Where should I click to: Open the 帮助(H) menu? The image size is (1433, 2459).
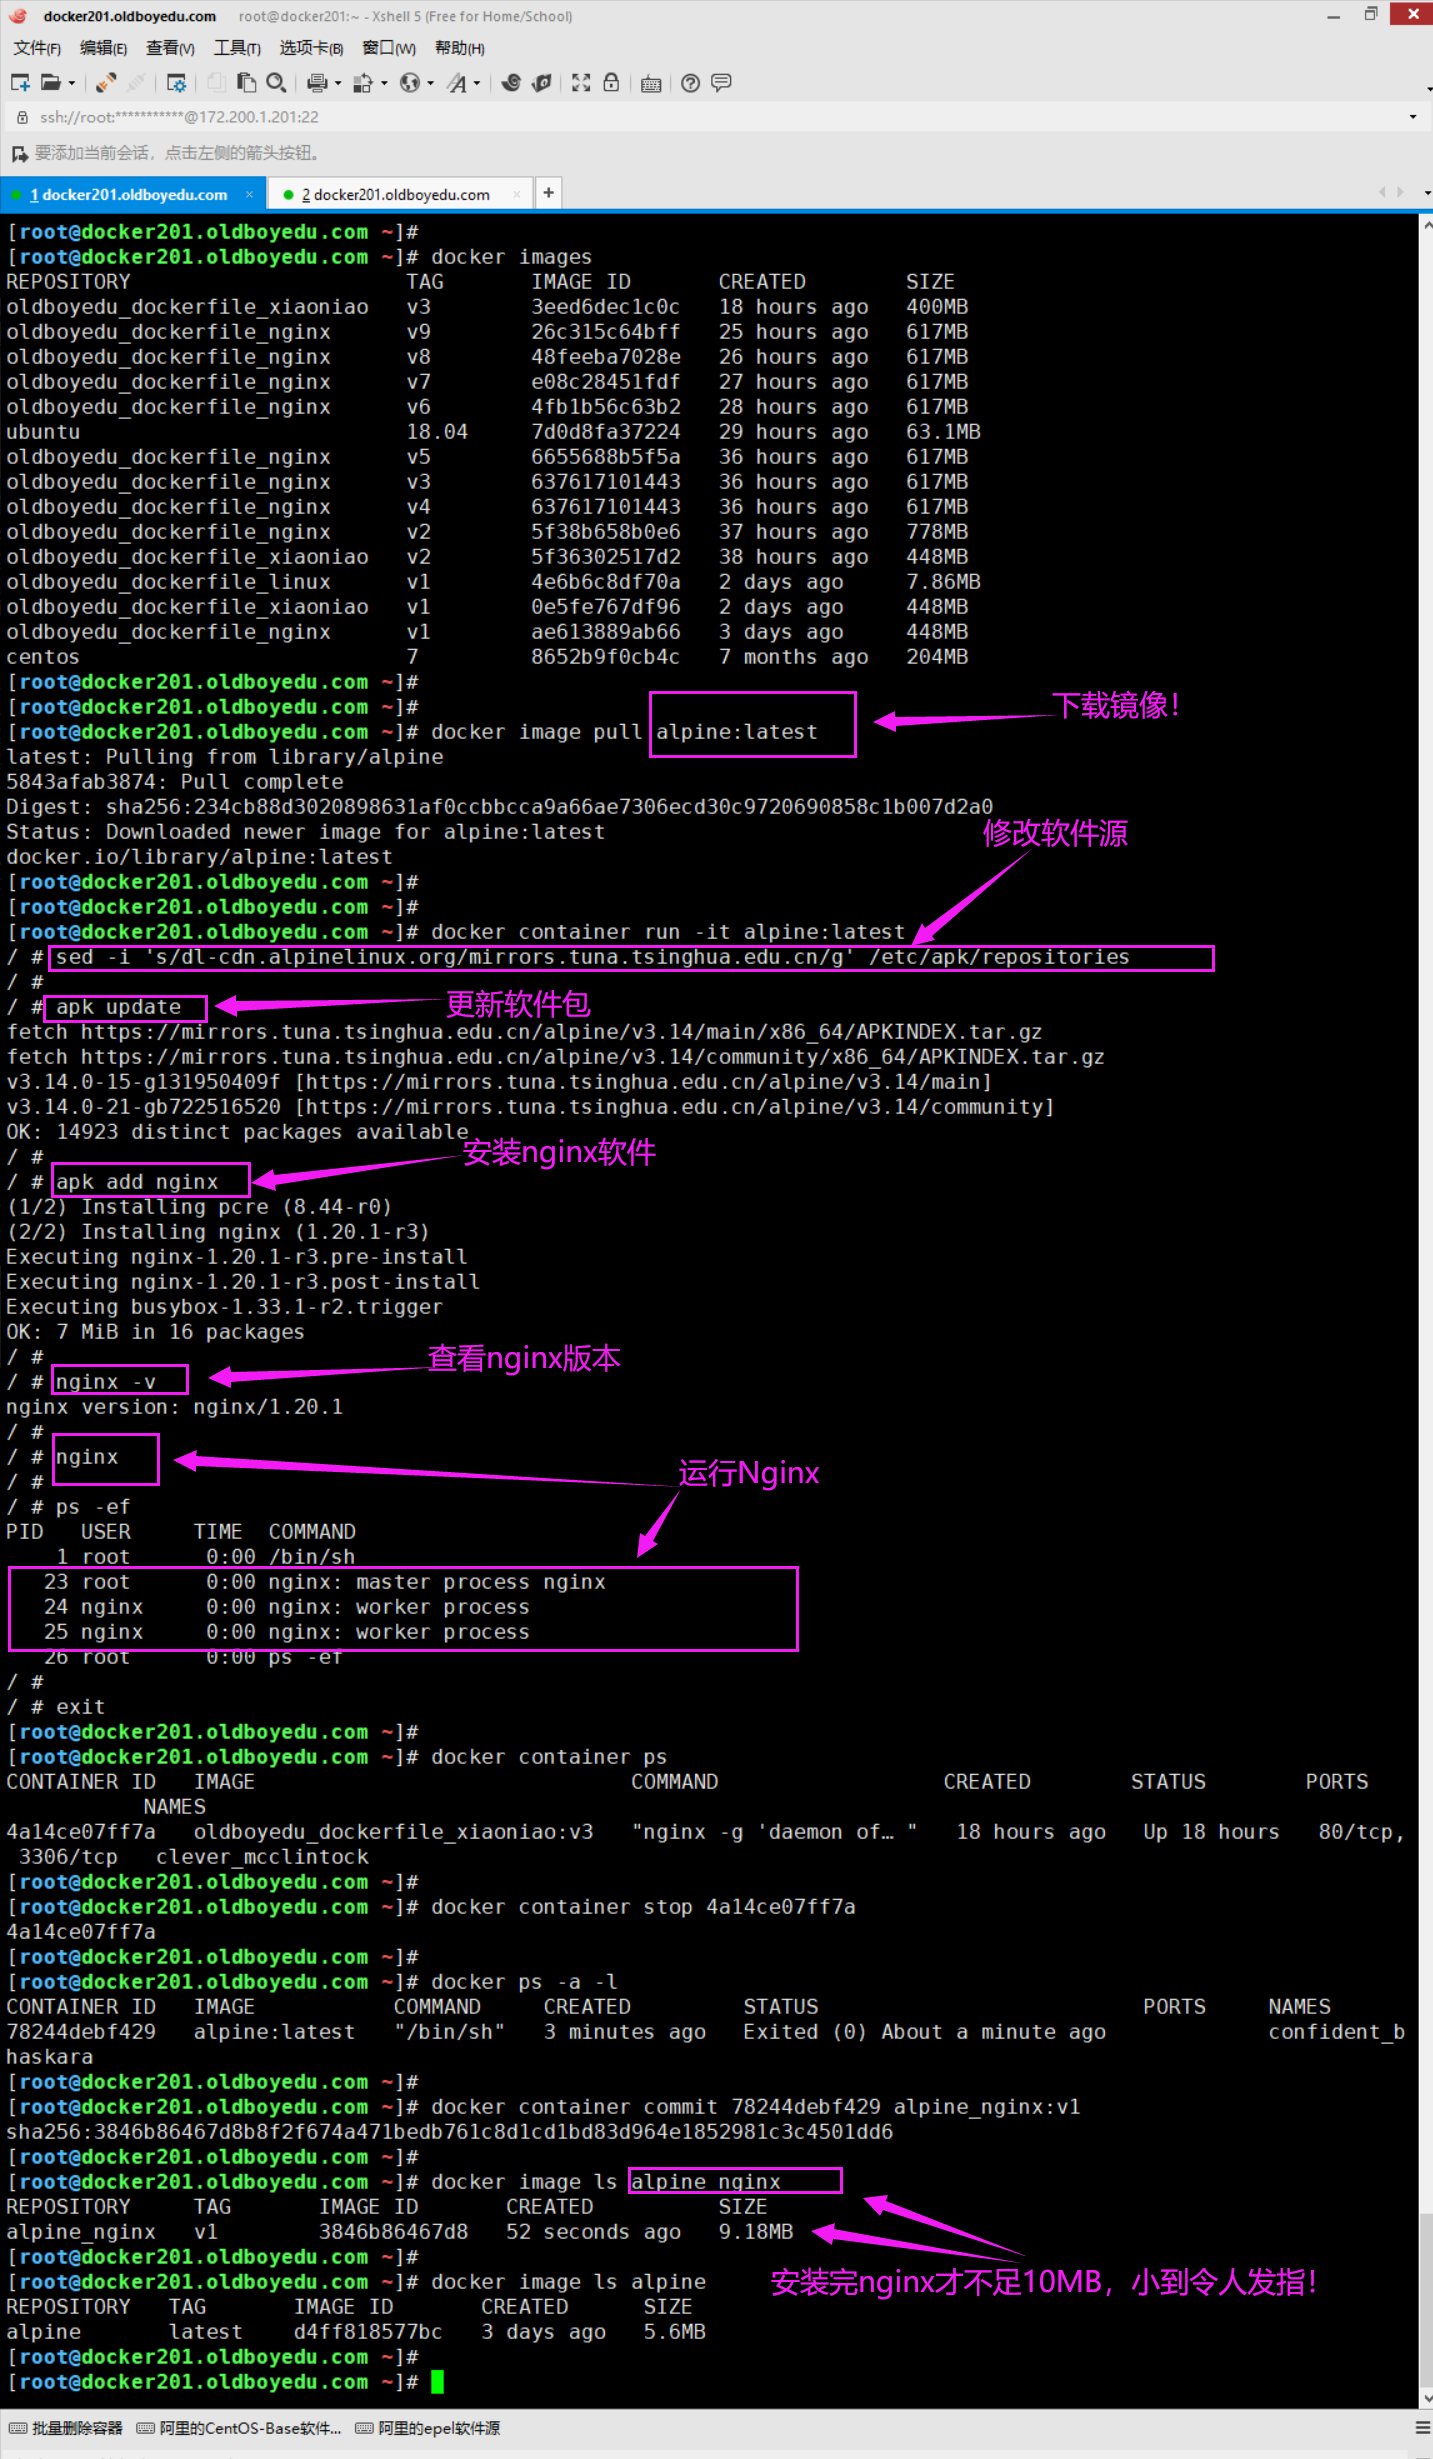click(x=460, y=48)
